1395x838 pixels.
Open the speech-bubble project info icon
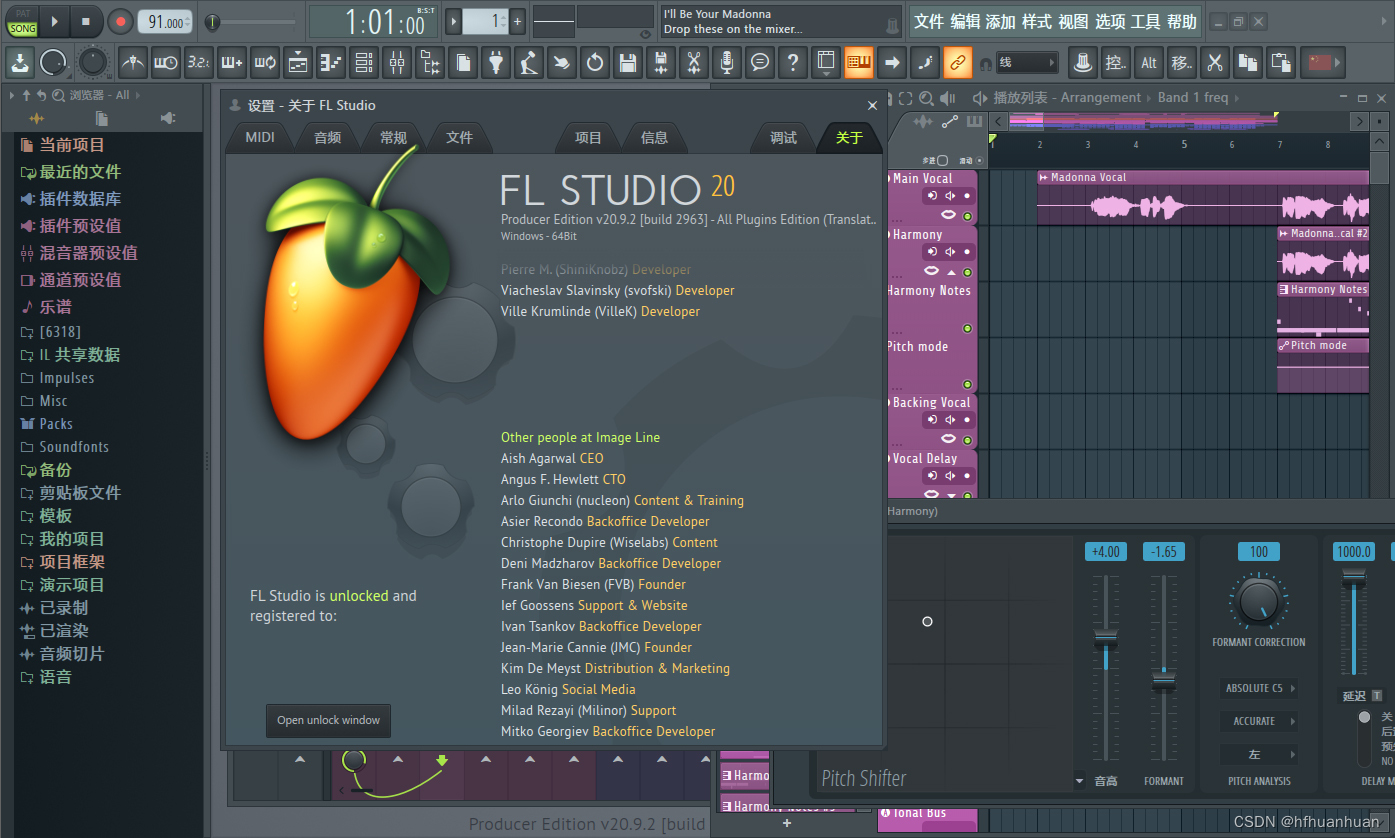tap(760, 63)
